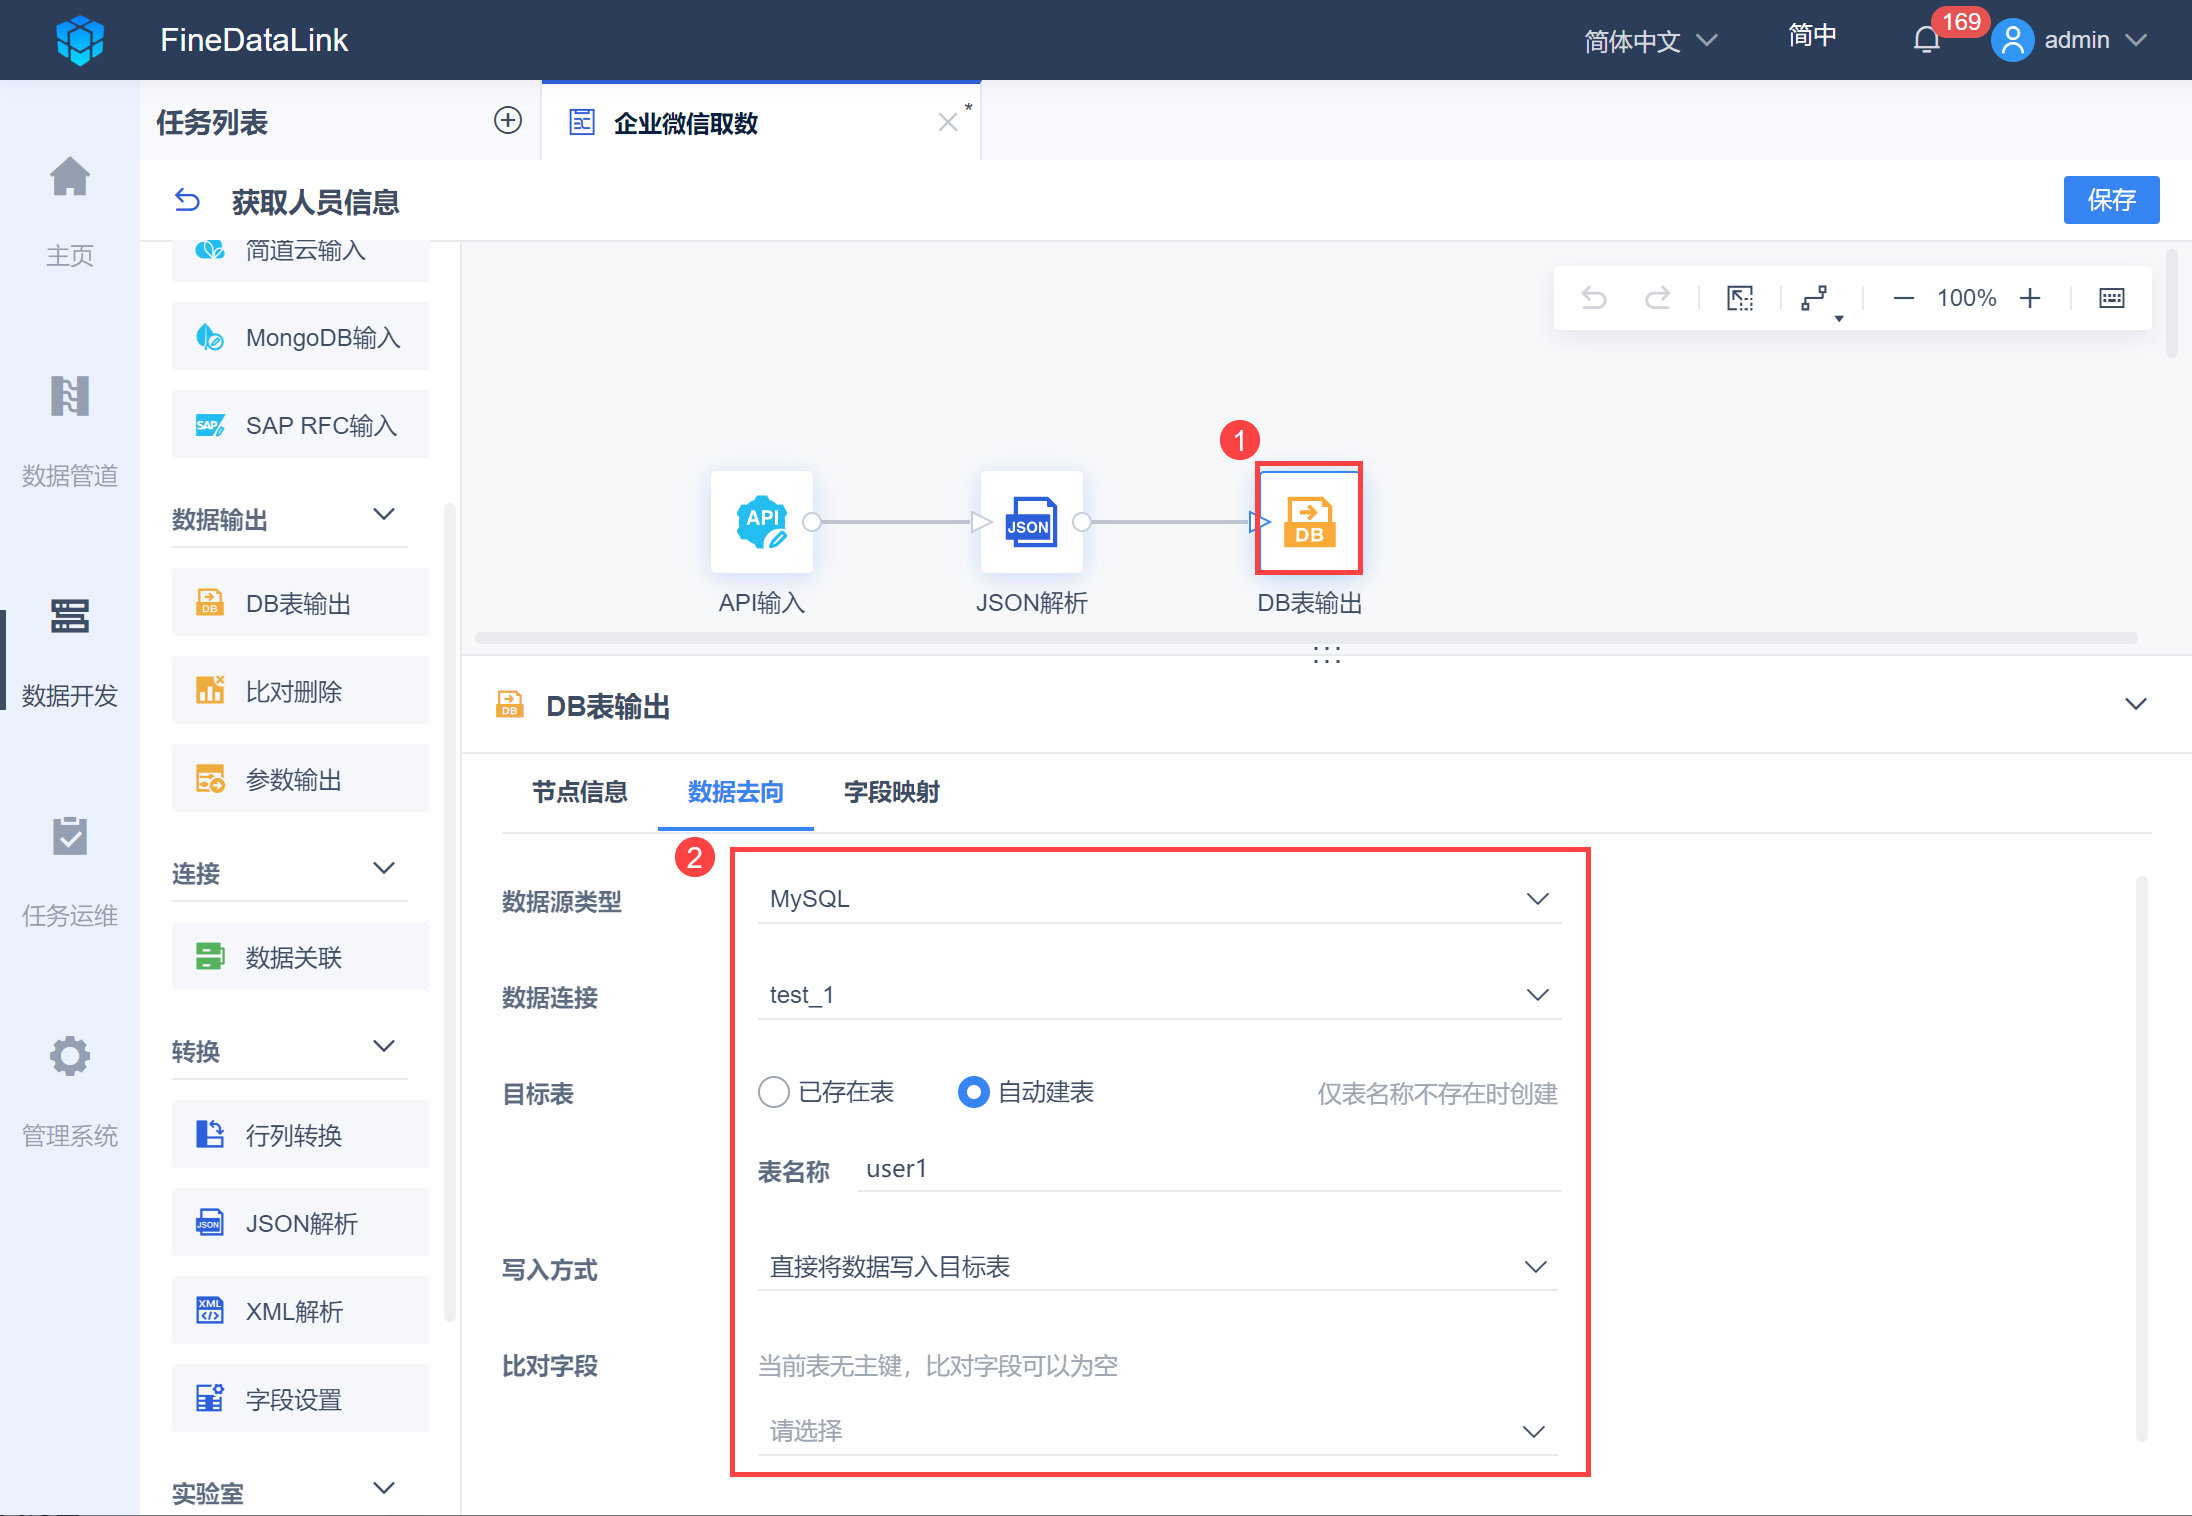The image size is (2192, 1516).
Task: Click the notification bell icon
Action: coord(1926,40)
